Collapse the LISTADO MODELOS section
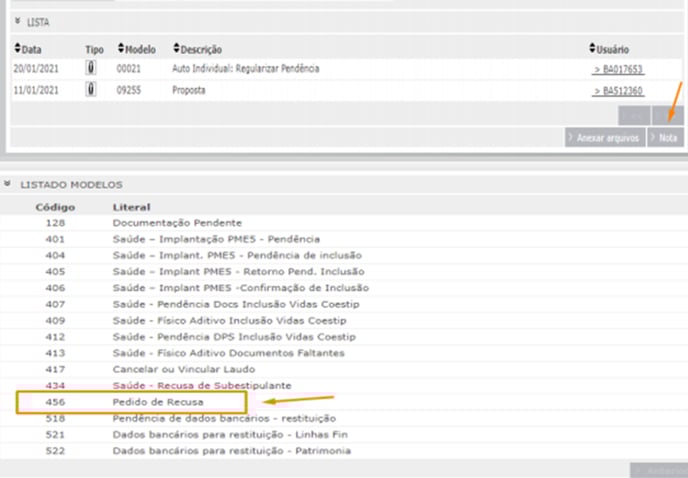 (8, 185)
